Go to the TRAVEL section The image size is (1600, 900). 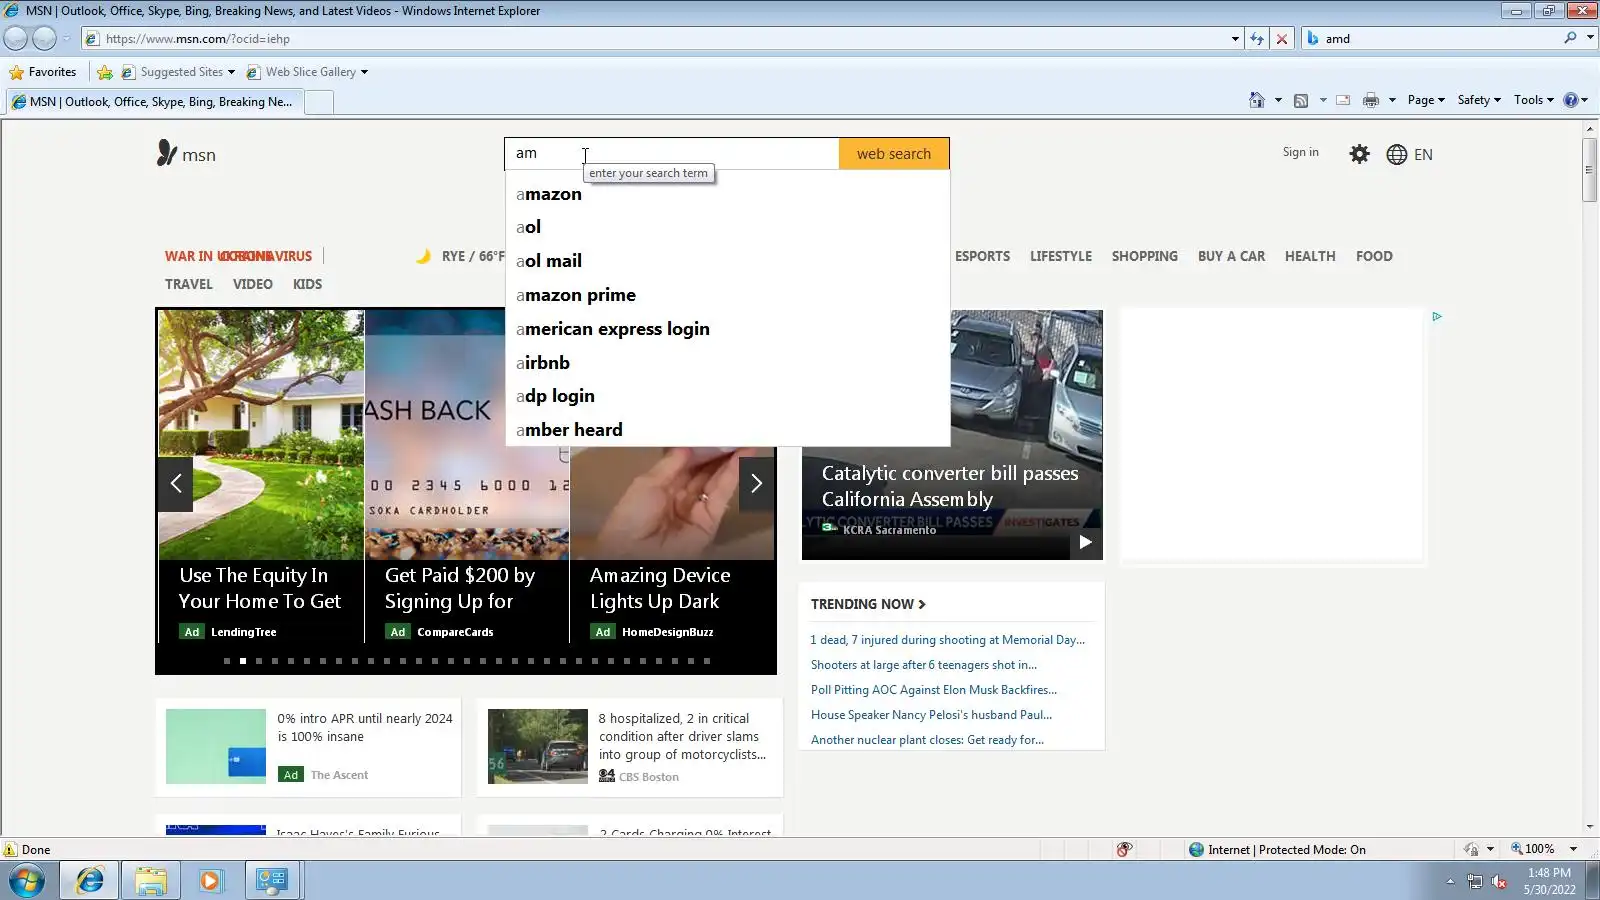click(x=189, y=284)
